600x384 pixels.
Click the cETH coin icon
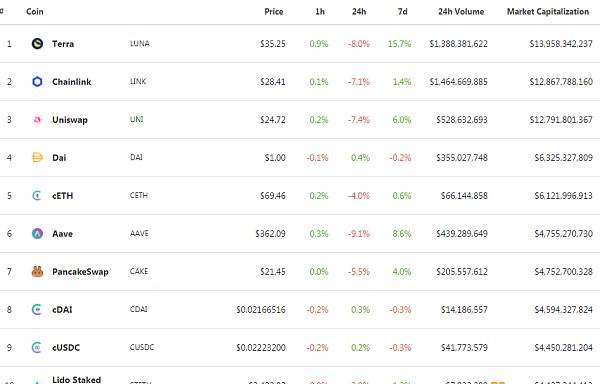(x=37, y=195)
